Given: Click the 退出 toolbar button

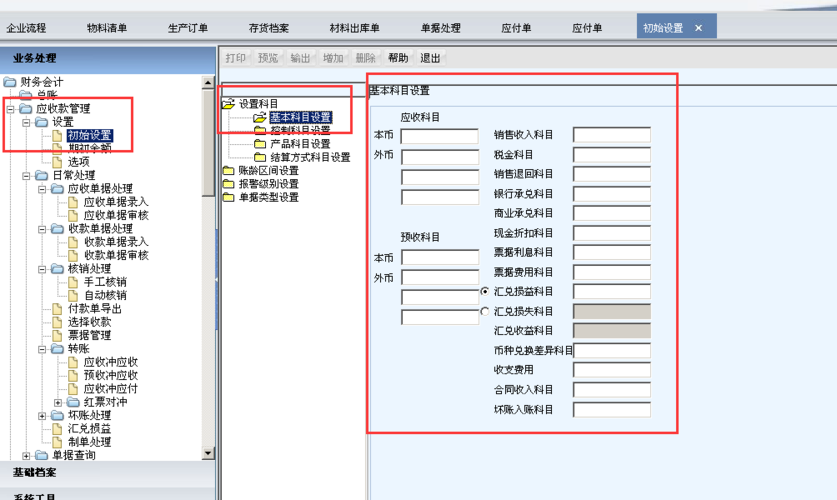Looking at the screenshot, I should click(x=430, y=58).
